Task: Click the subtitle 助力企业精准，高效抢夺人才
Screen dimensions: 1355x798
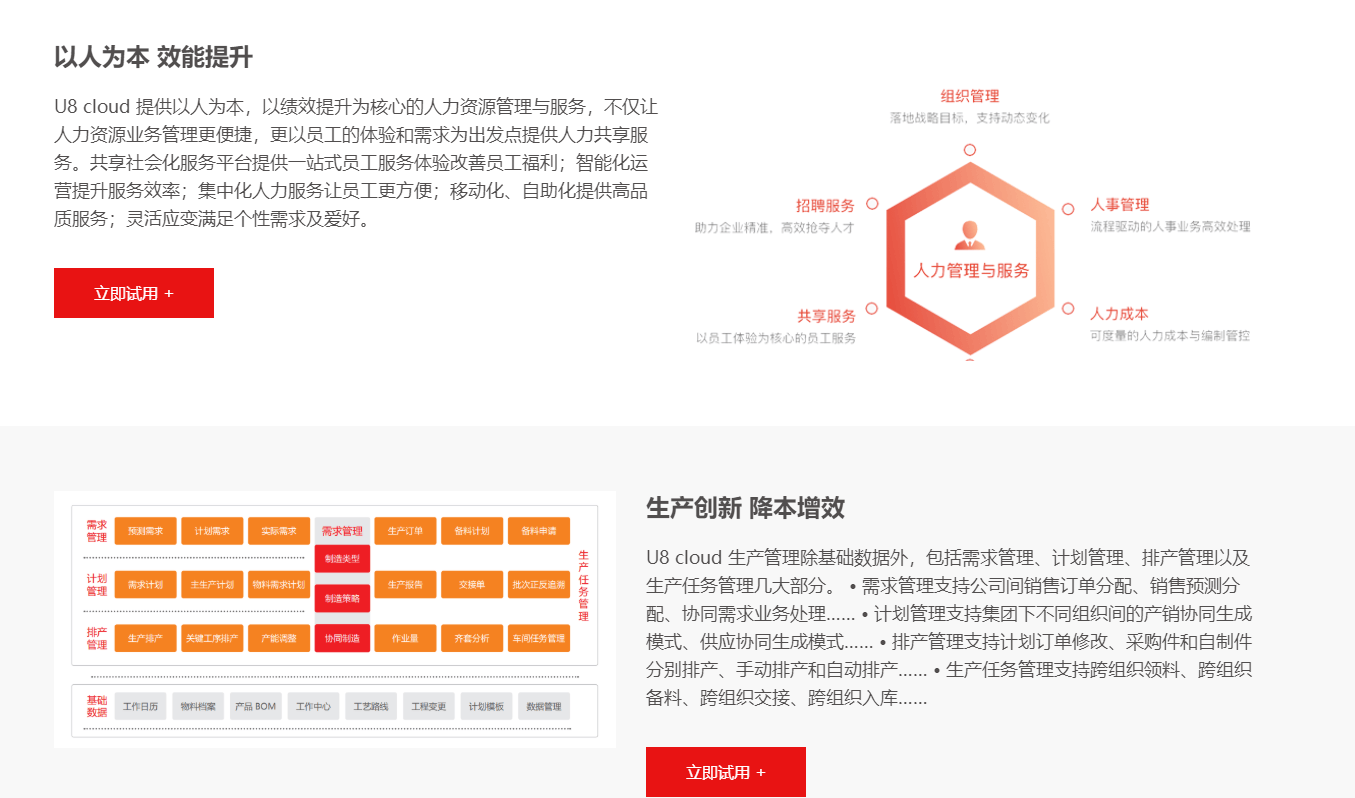Action: pyautogui.click(x=775, y=228)
